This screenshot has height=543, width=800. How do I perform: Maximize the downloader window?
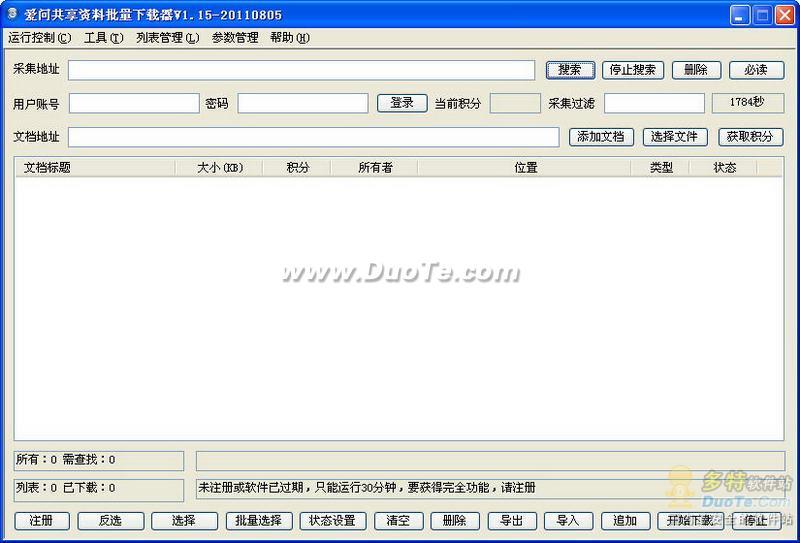[762, 15]
